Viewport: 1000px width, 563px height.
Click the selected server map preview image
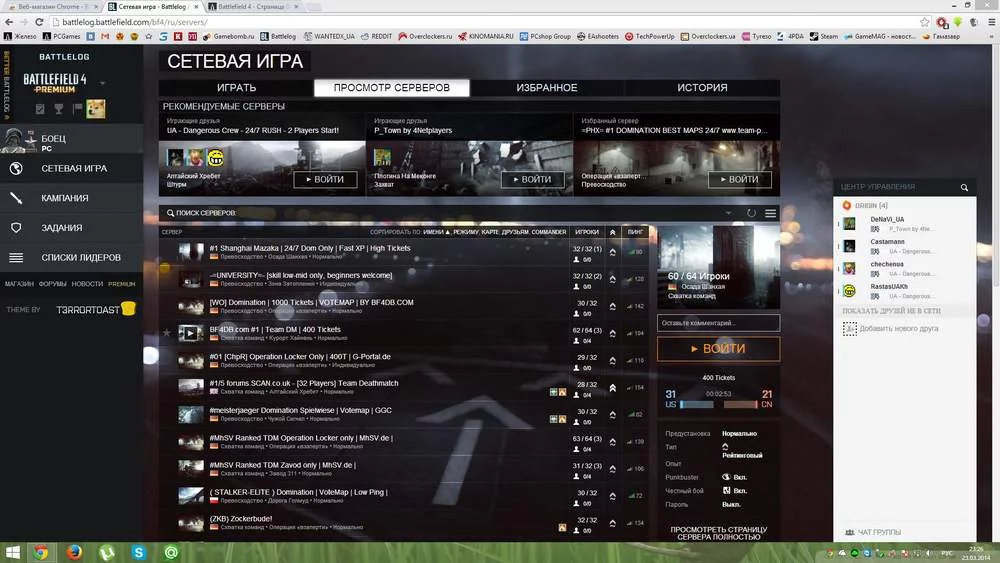pyautogui.click(x=718, y=267)
